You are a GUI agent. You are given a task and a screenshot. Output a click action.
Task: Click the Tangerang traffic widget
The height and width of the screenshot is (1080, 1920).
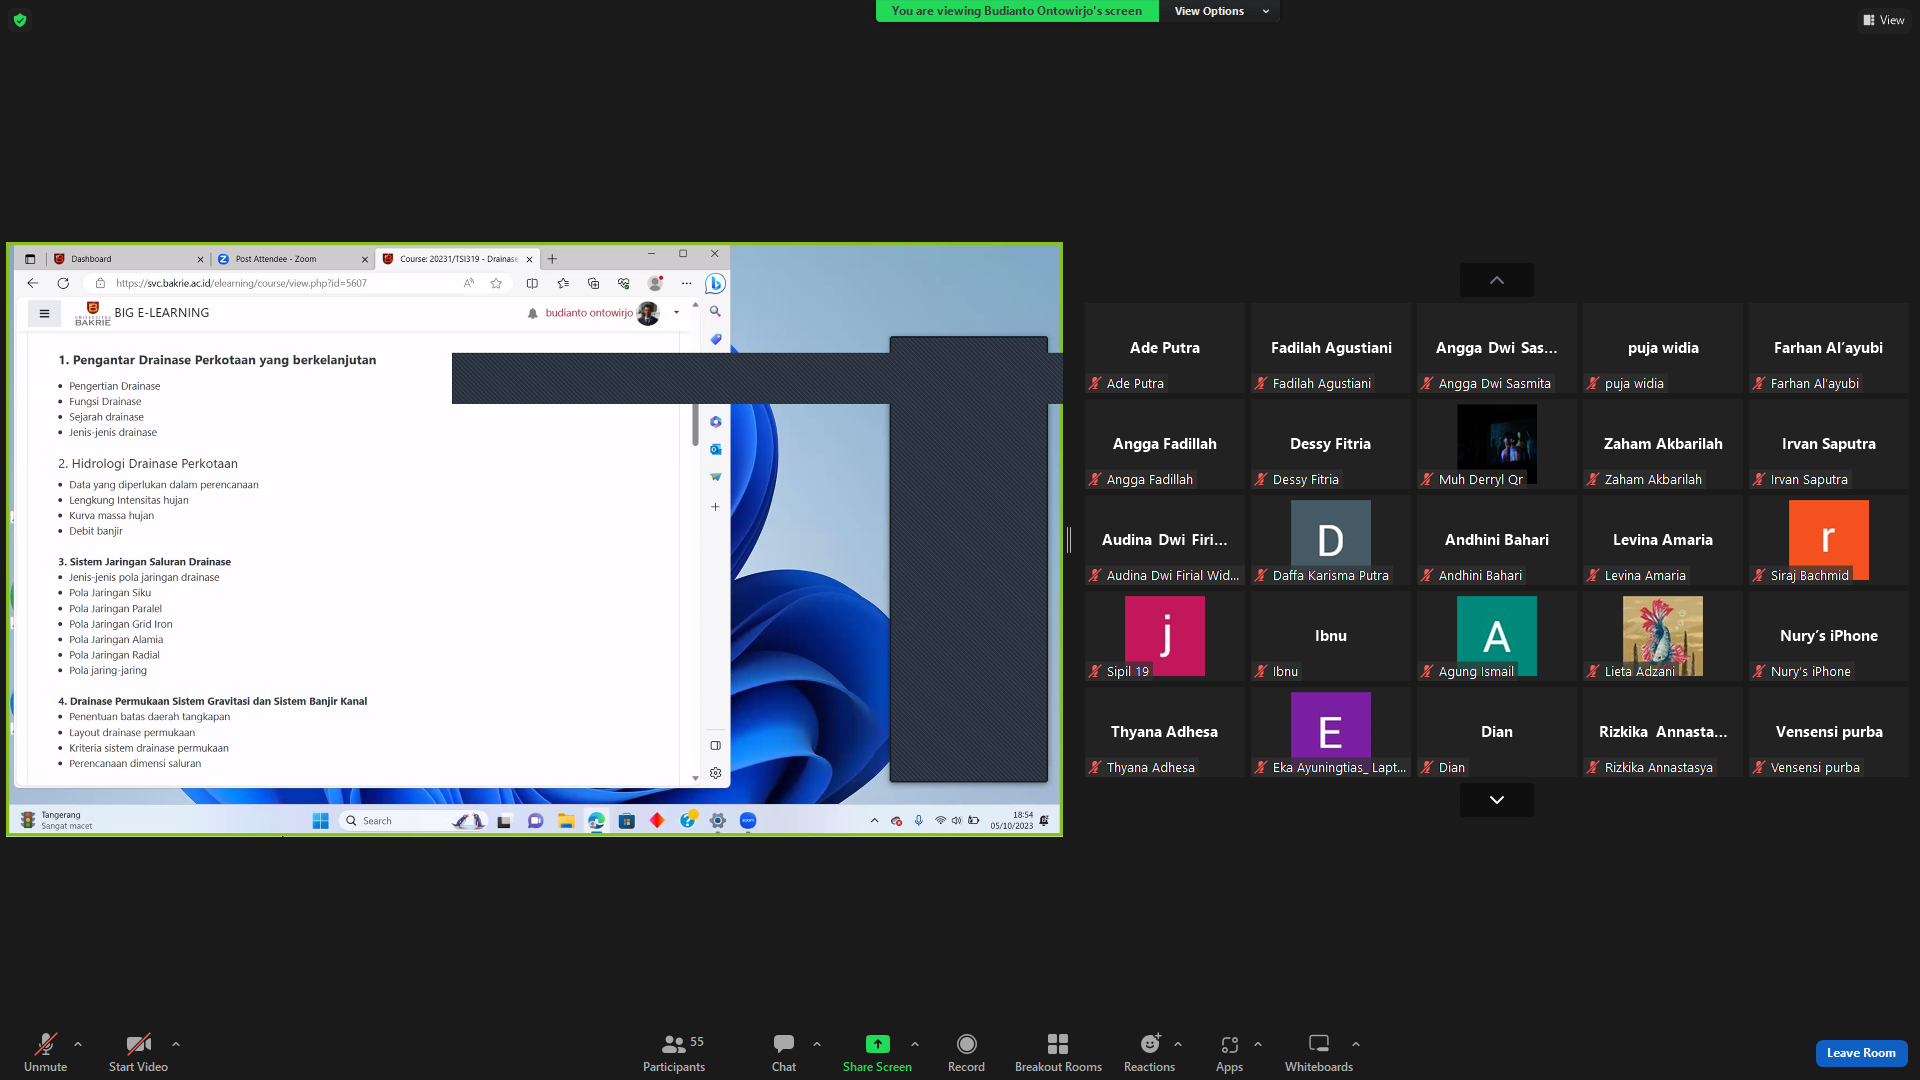coord(57,821)
